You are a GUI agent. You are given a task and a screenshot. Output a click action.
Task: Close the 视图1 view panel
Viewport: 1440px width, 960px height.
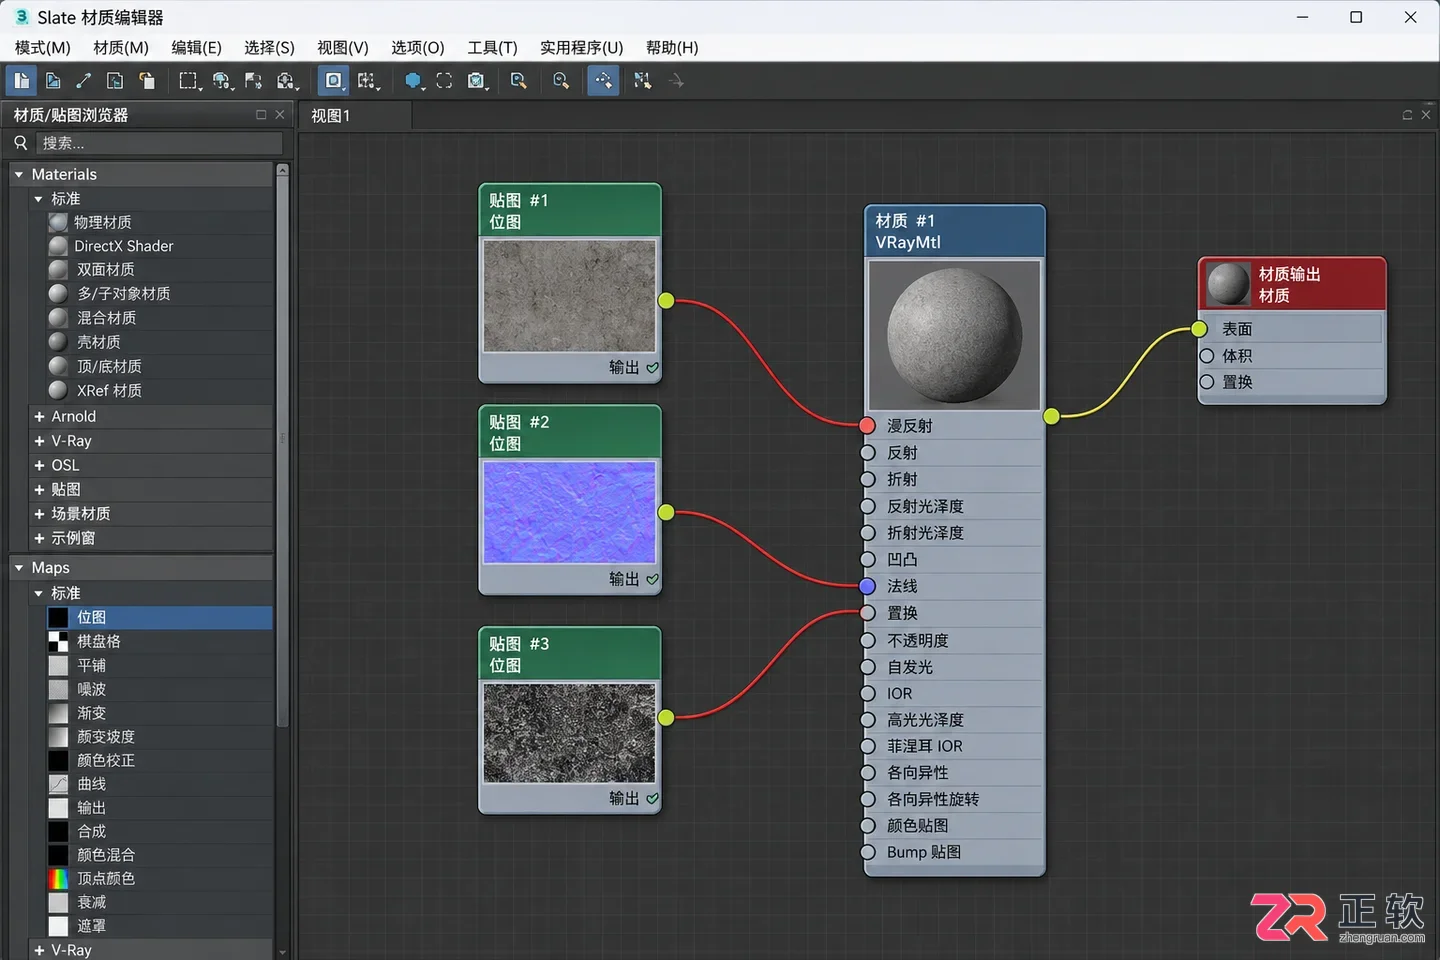tap(1426, 115)
